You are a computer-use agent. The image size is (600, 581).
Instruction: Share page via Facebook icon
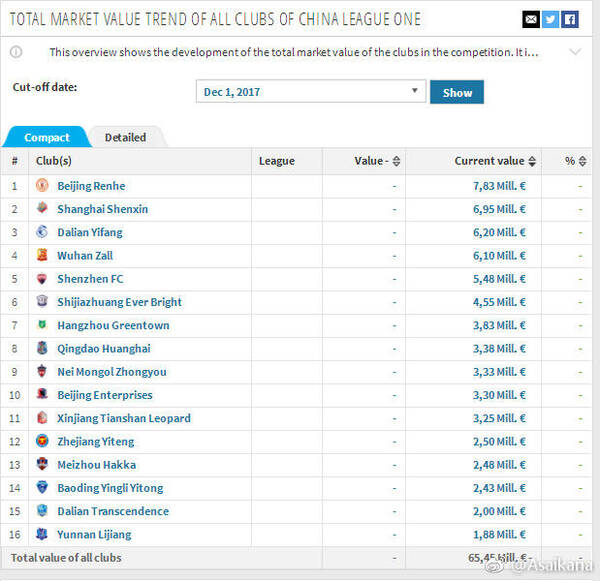tap(569, 19)
